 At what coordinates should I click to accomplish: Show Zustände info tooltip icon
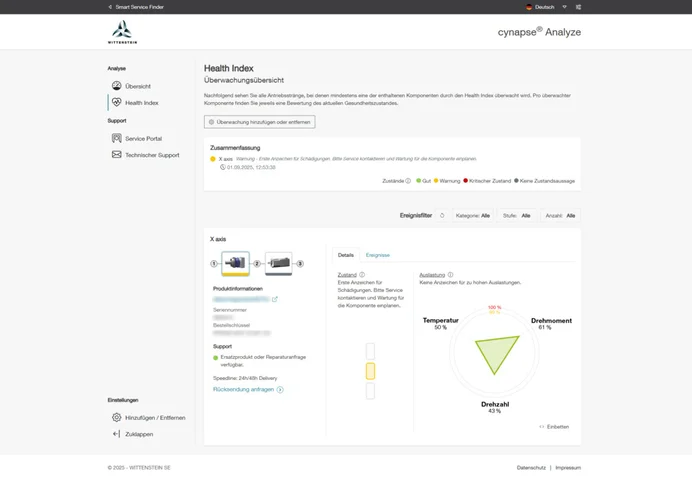click(408, 181)
